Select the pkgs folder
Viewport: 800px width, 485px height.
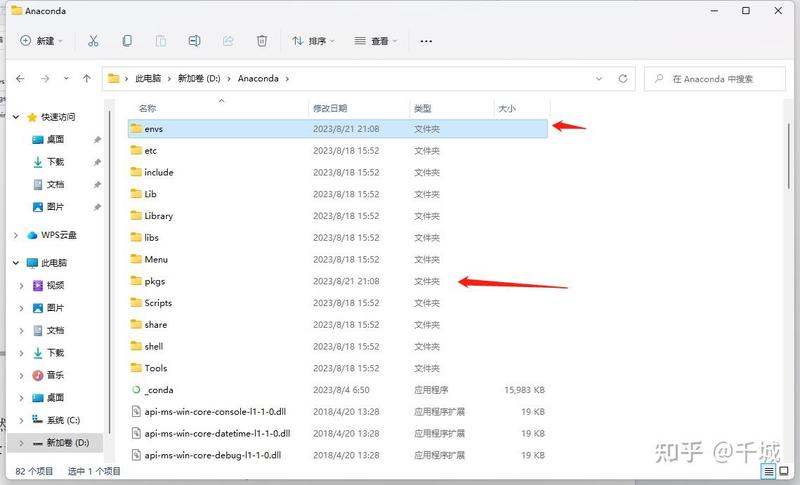(338, 282)
